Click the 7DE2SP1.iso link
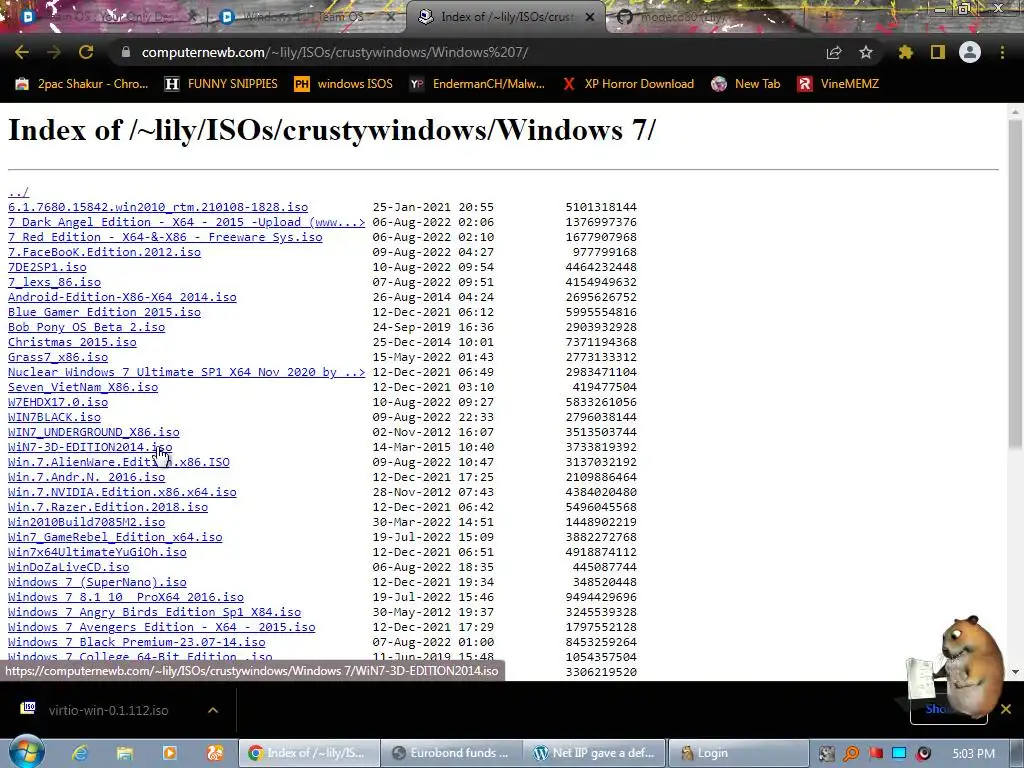Screen dimensions: 1024x768 (x=47, y=267)
